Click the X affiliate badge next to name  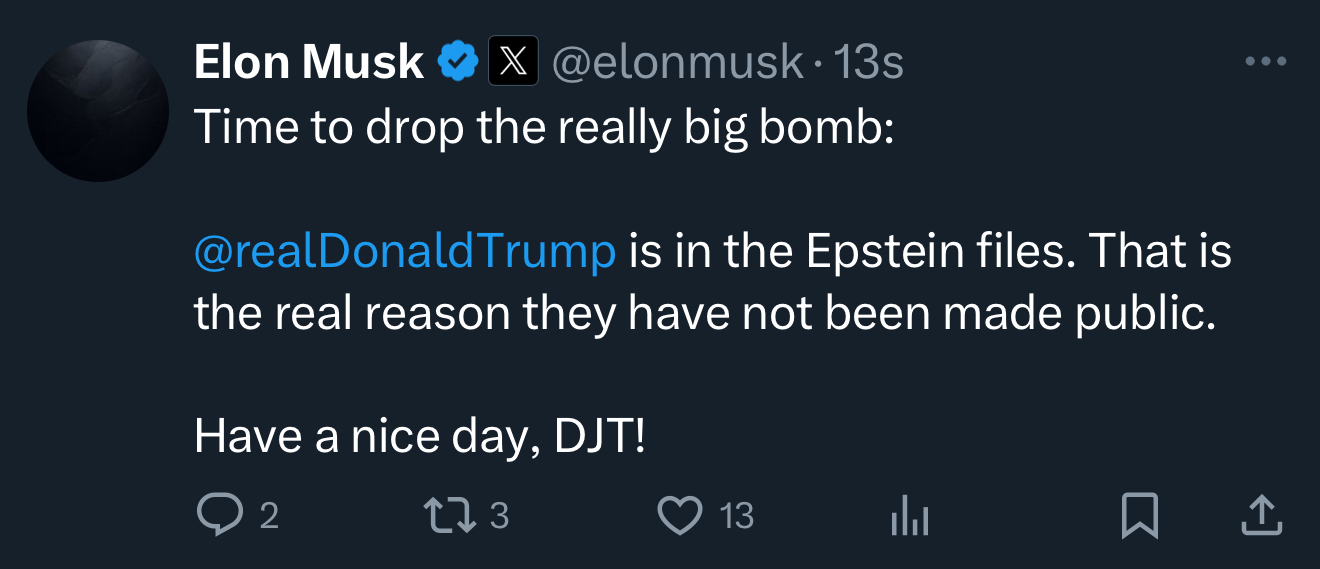pyautogui.click(x=512, y=63)
